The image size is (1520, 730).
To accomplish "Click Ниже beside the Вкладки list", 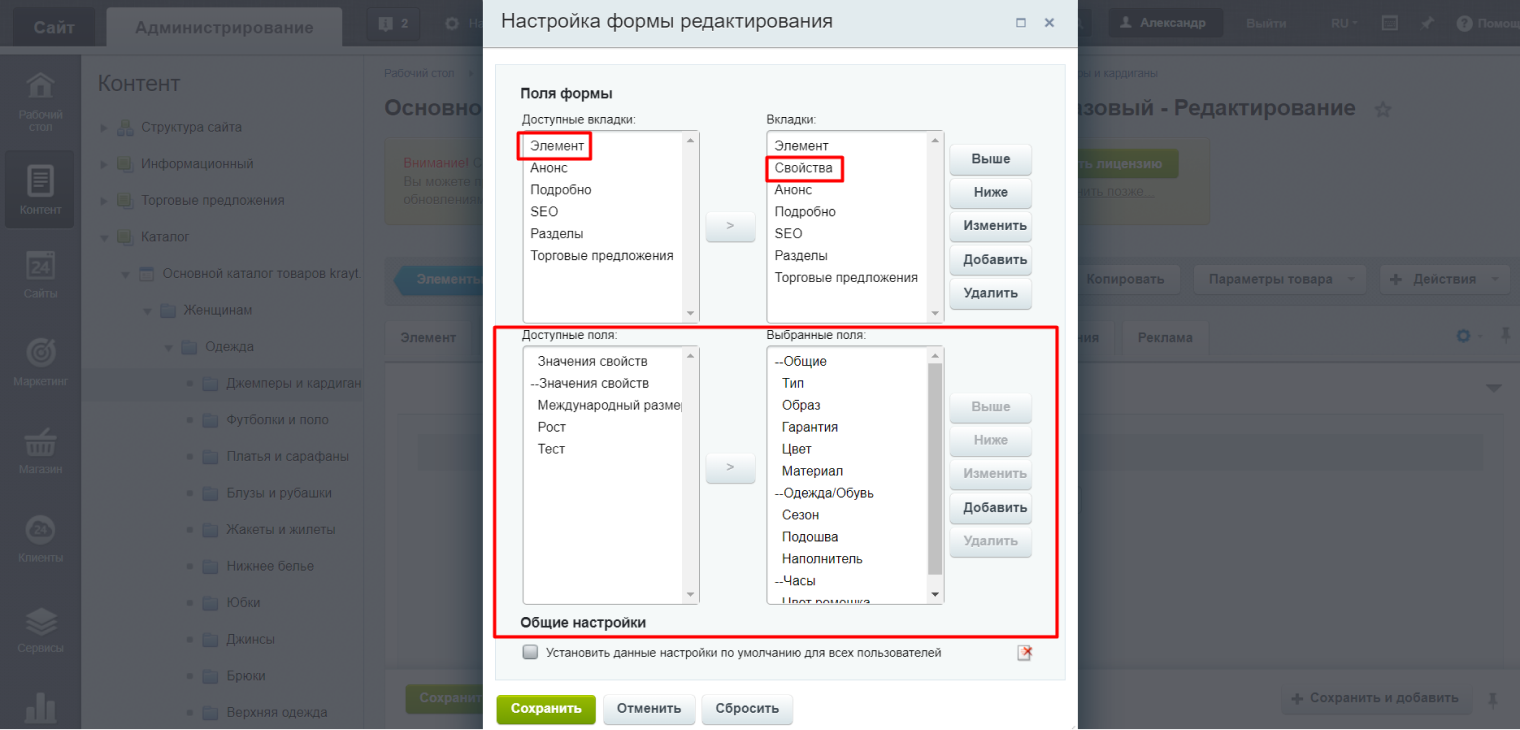I will pyautogui.click(x=991, y=192).
